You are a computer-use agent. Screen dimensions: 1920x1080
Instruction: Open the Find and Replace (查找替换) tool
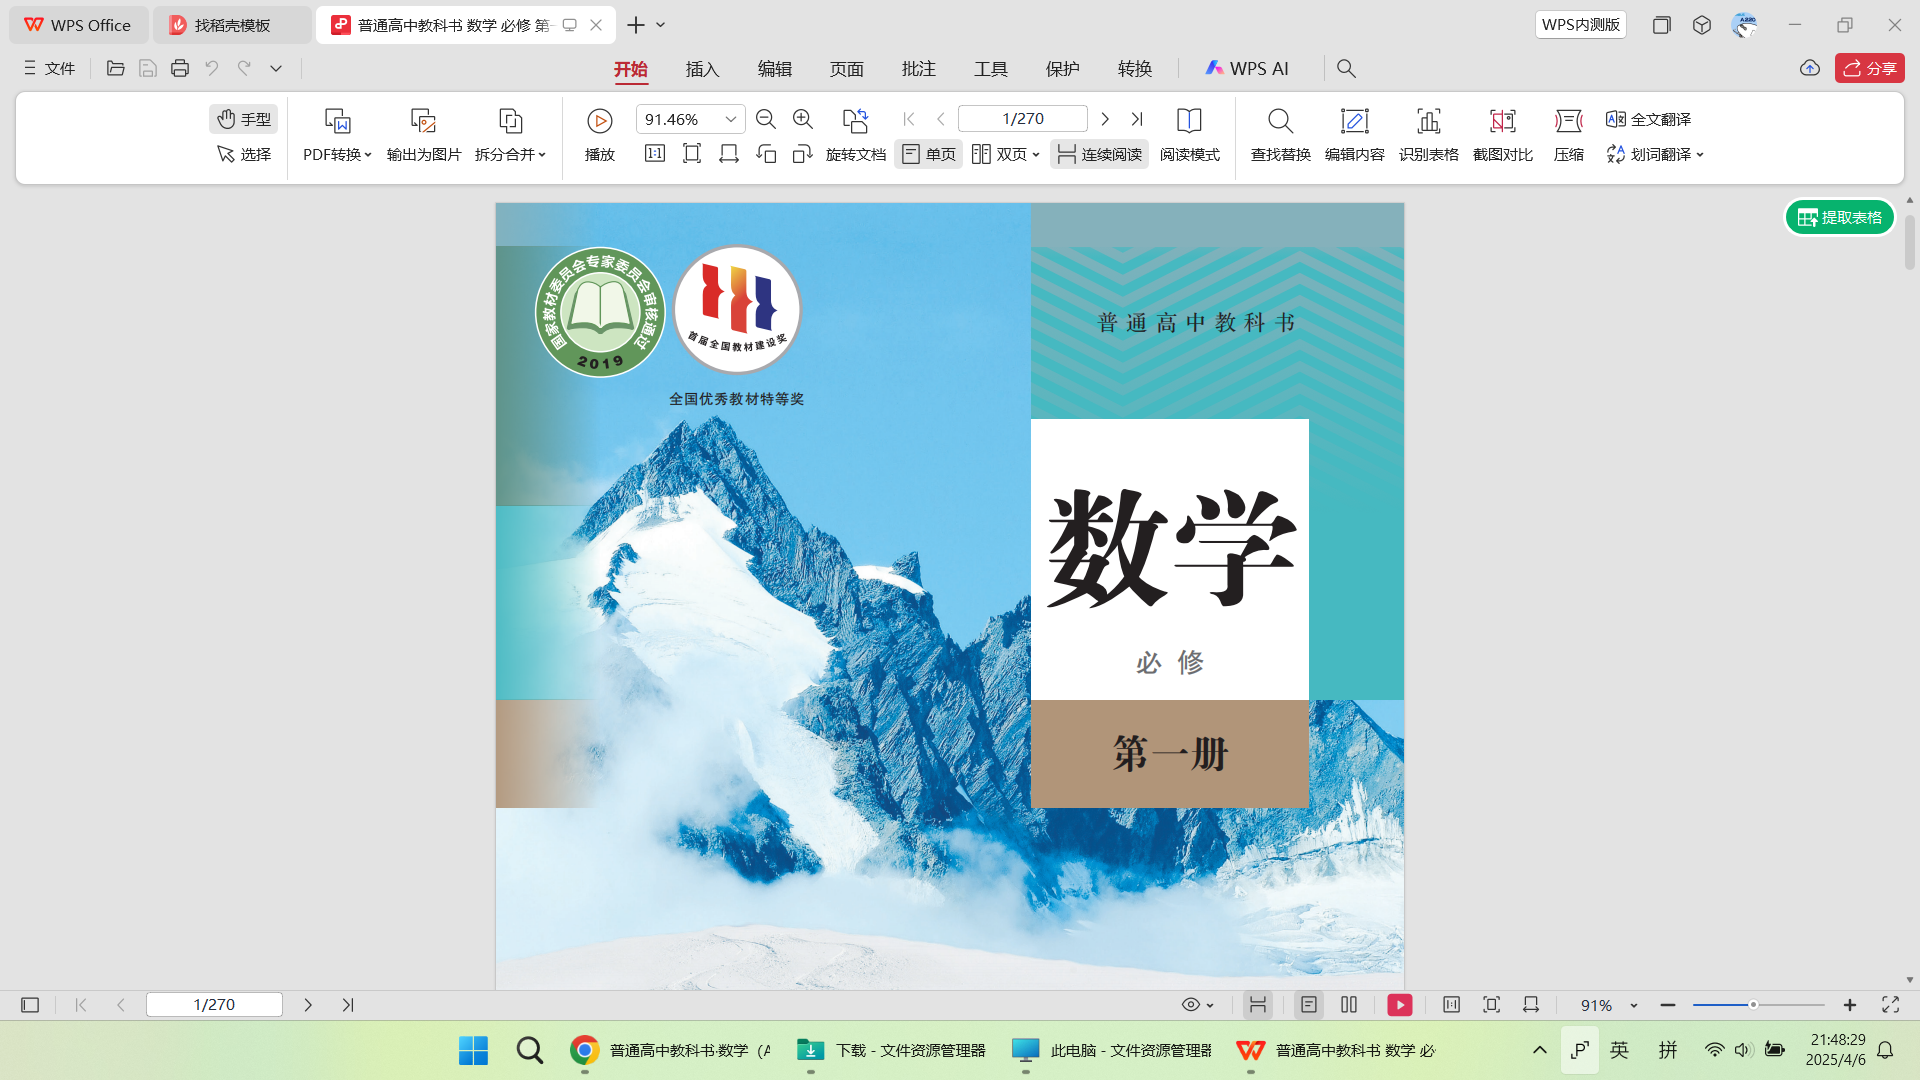(1280, 121)
